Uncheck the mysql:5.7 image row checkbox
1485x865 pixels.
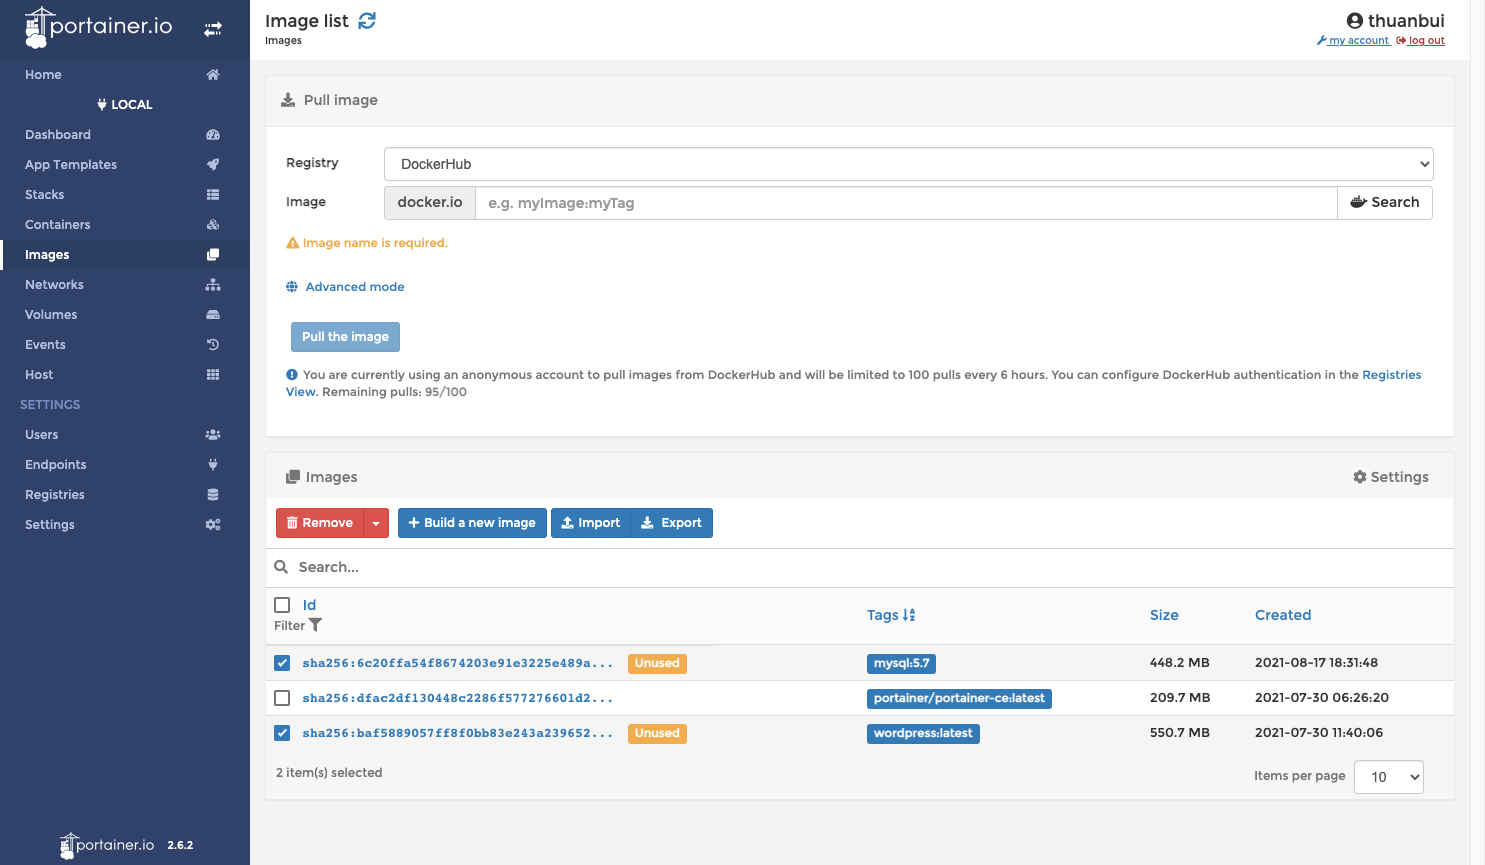pyautogui.click(x=282, y=663)
